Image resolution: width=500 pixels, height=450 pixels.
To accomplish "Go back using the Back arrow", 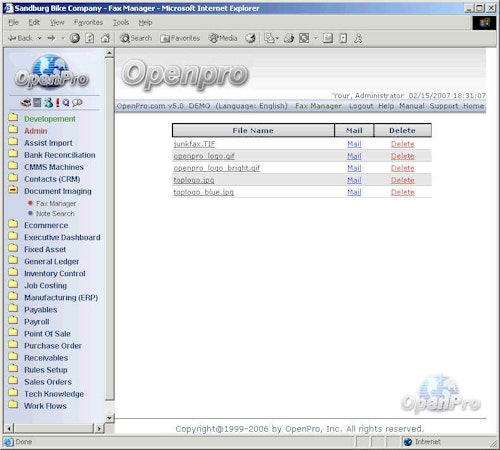I will [x=20, y=38].
